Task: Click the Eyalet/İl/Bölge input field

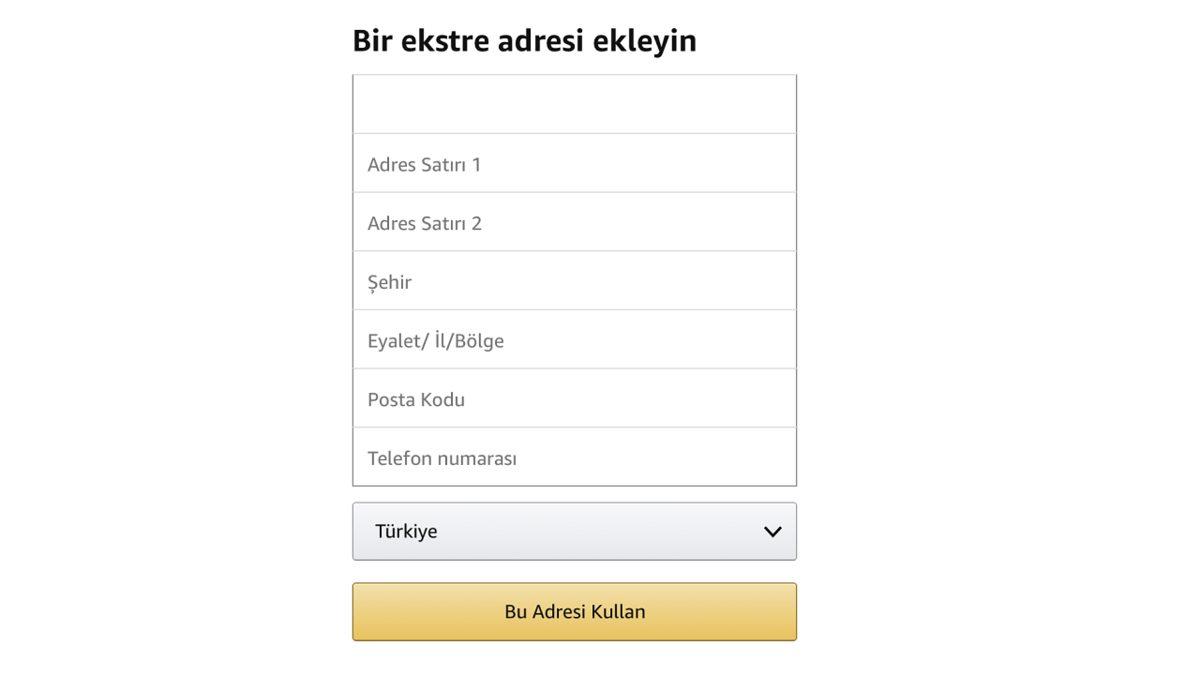Action: pyautogui.click(x=574, y=339)
